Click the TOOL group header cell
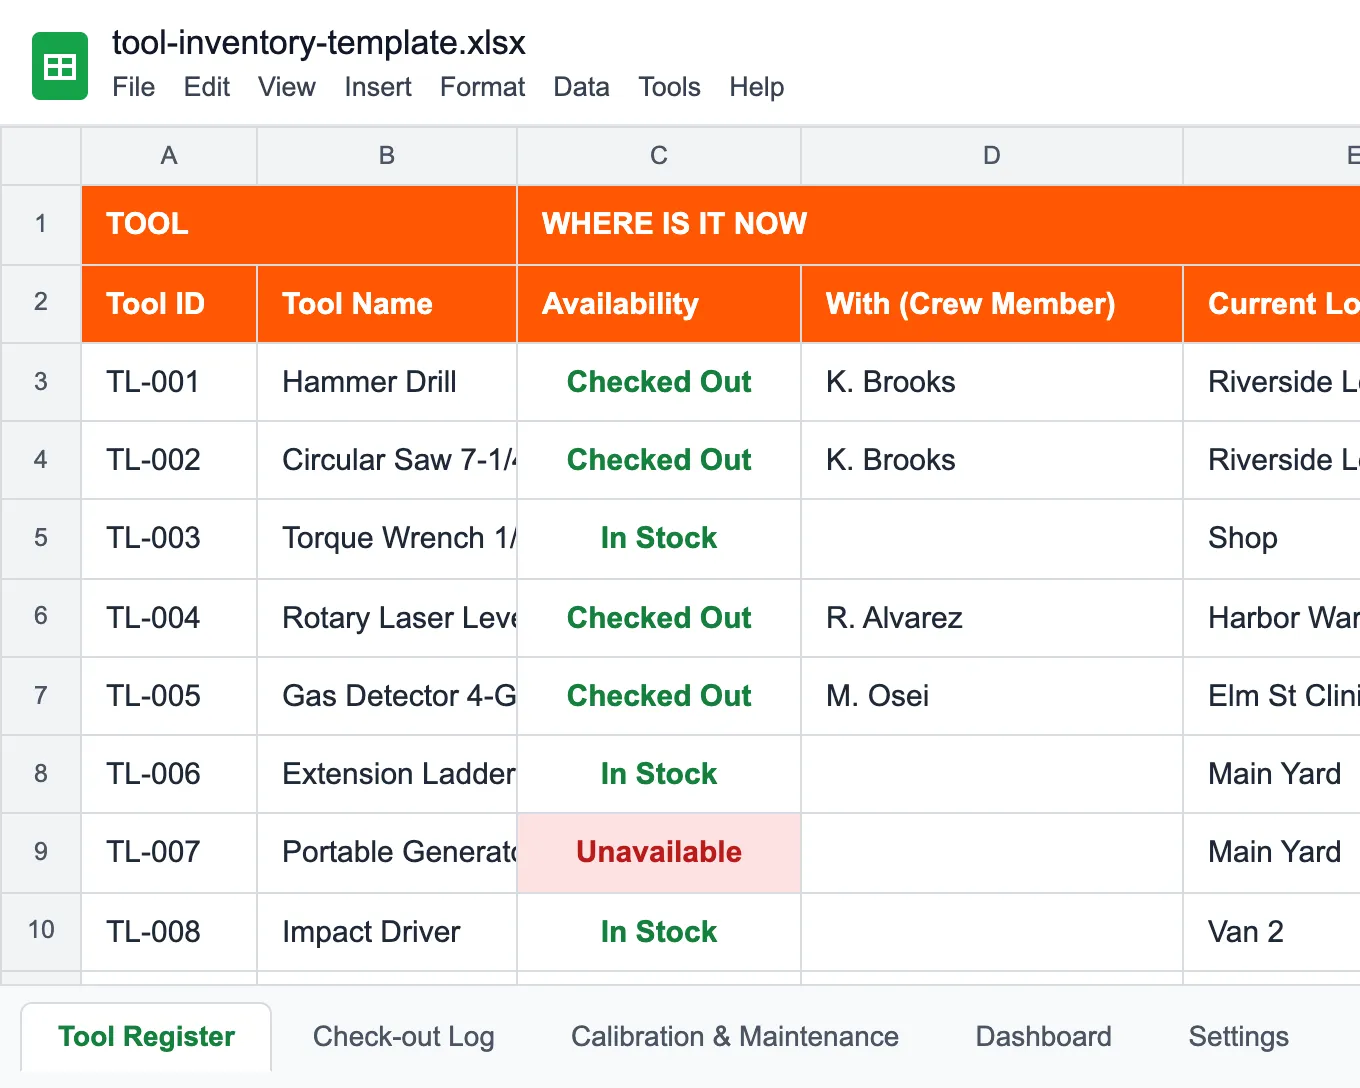This screenshot has width=1360, height=1088. (x=299, y=224)
